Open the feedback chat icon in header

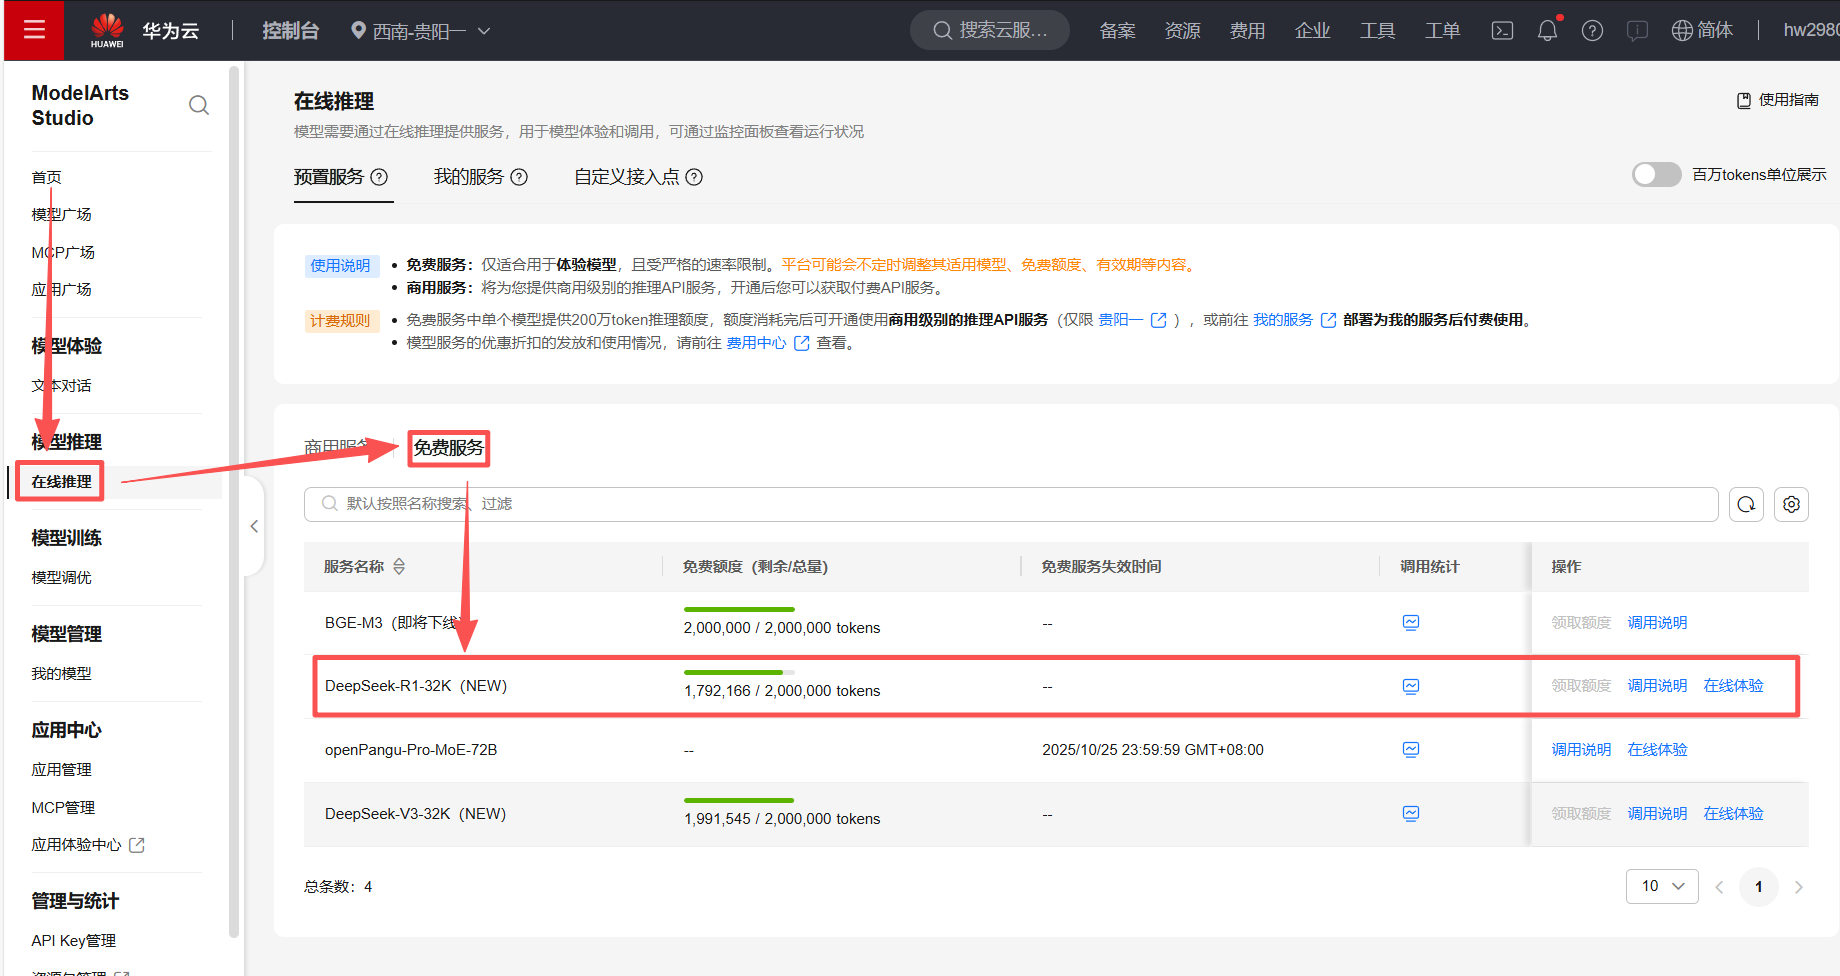coord(1637,31)
